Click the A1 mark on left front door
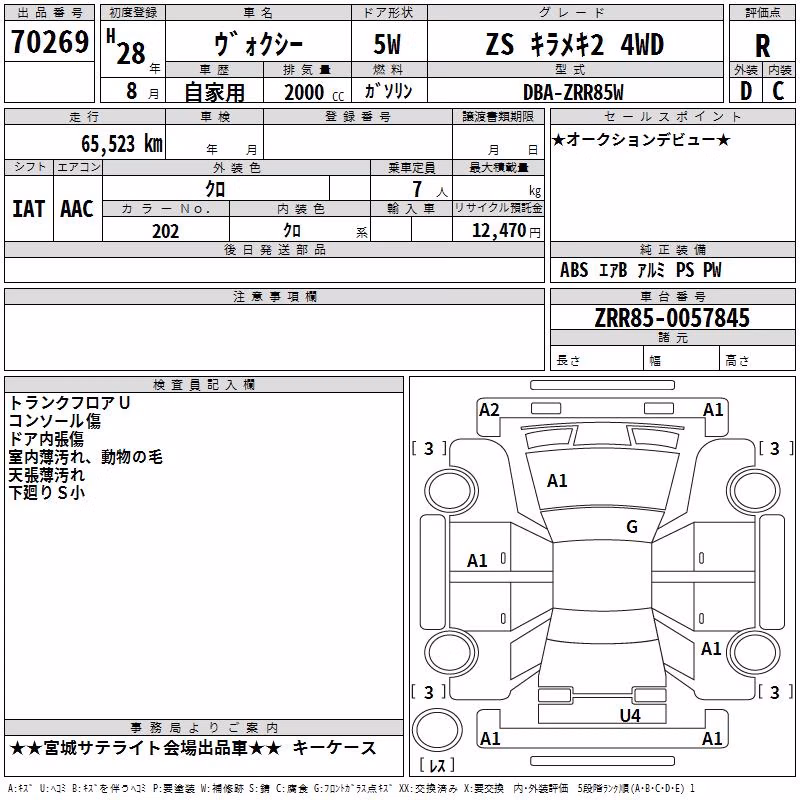 (x=477, y=561)
